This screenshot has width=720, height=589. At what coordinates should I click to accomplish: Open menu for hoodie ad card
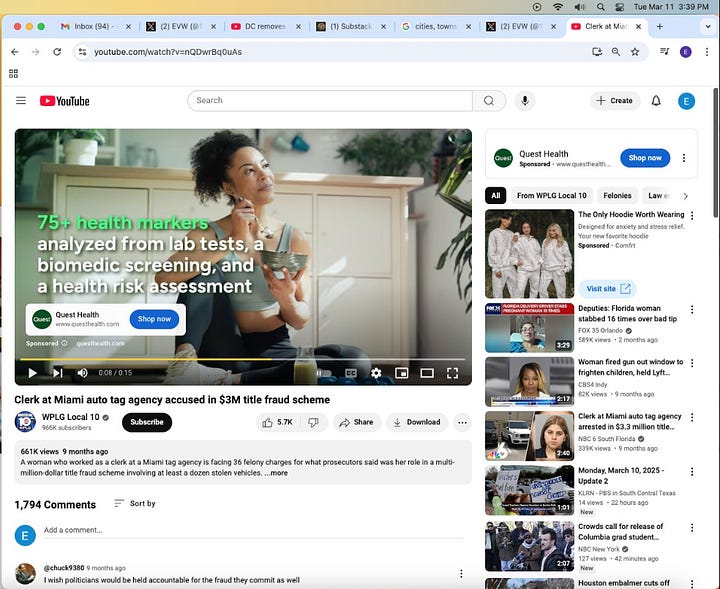[x=692, y=215]
